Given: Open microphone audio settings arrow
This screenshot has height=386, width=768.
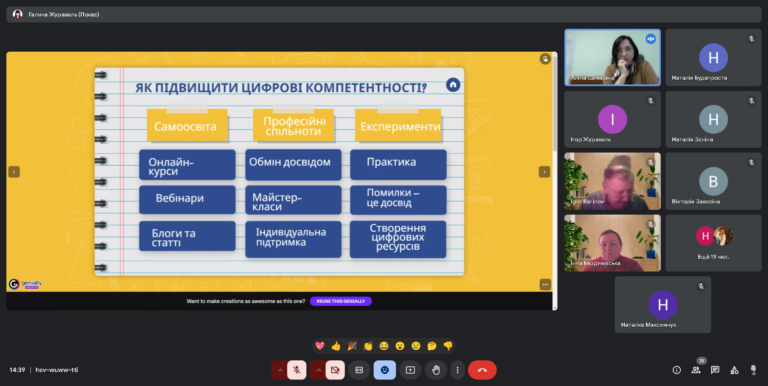Looking at the screenshot, I should [280, 370].
